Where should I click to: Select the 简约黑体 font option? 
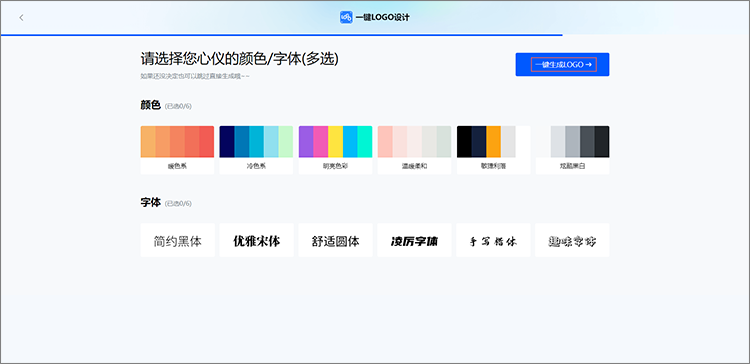tap(177, 241)
